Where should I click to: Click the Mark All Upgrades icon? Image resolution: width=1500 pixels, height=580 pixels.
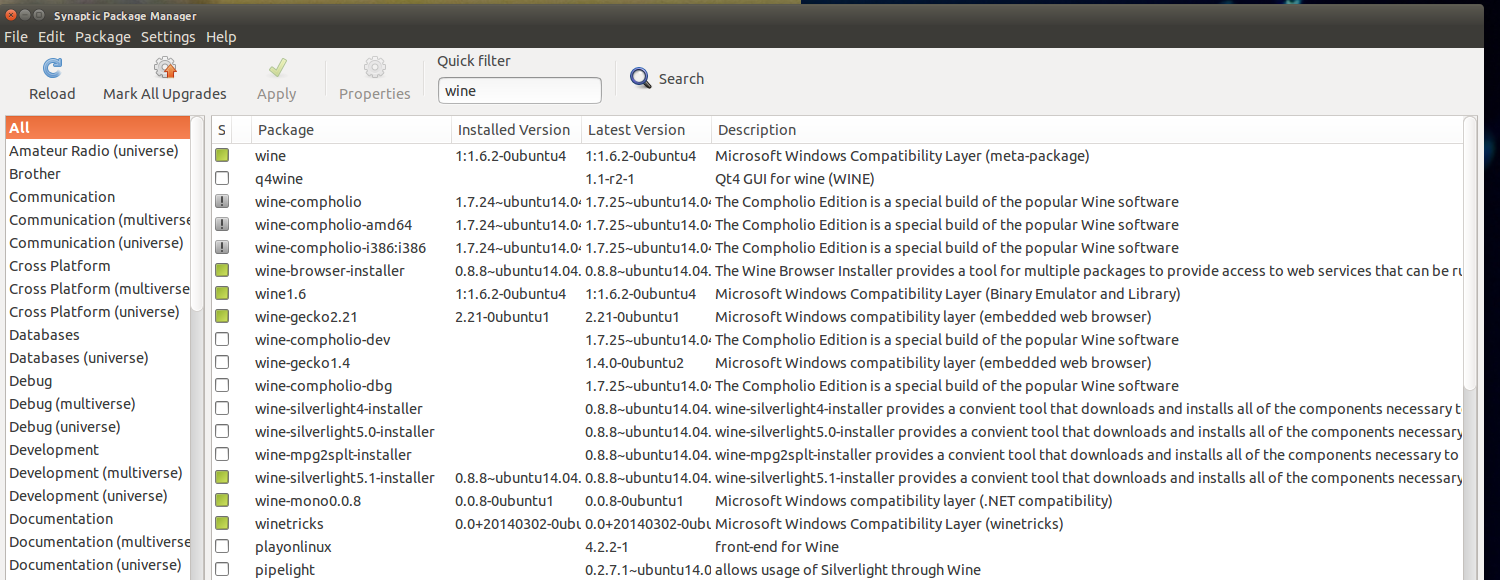coord(165,68)
